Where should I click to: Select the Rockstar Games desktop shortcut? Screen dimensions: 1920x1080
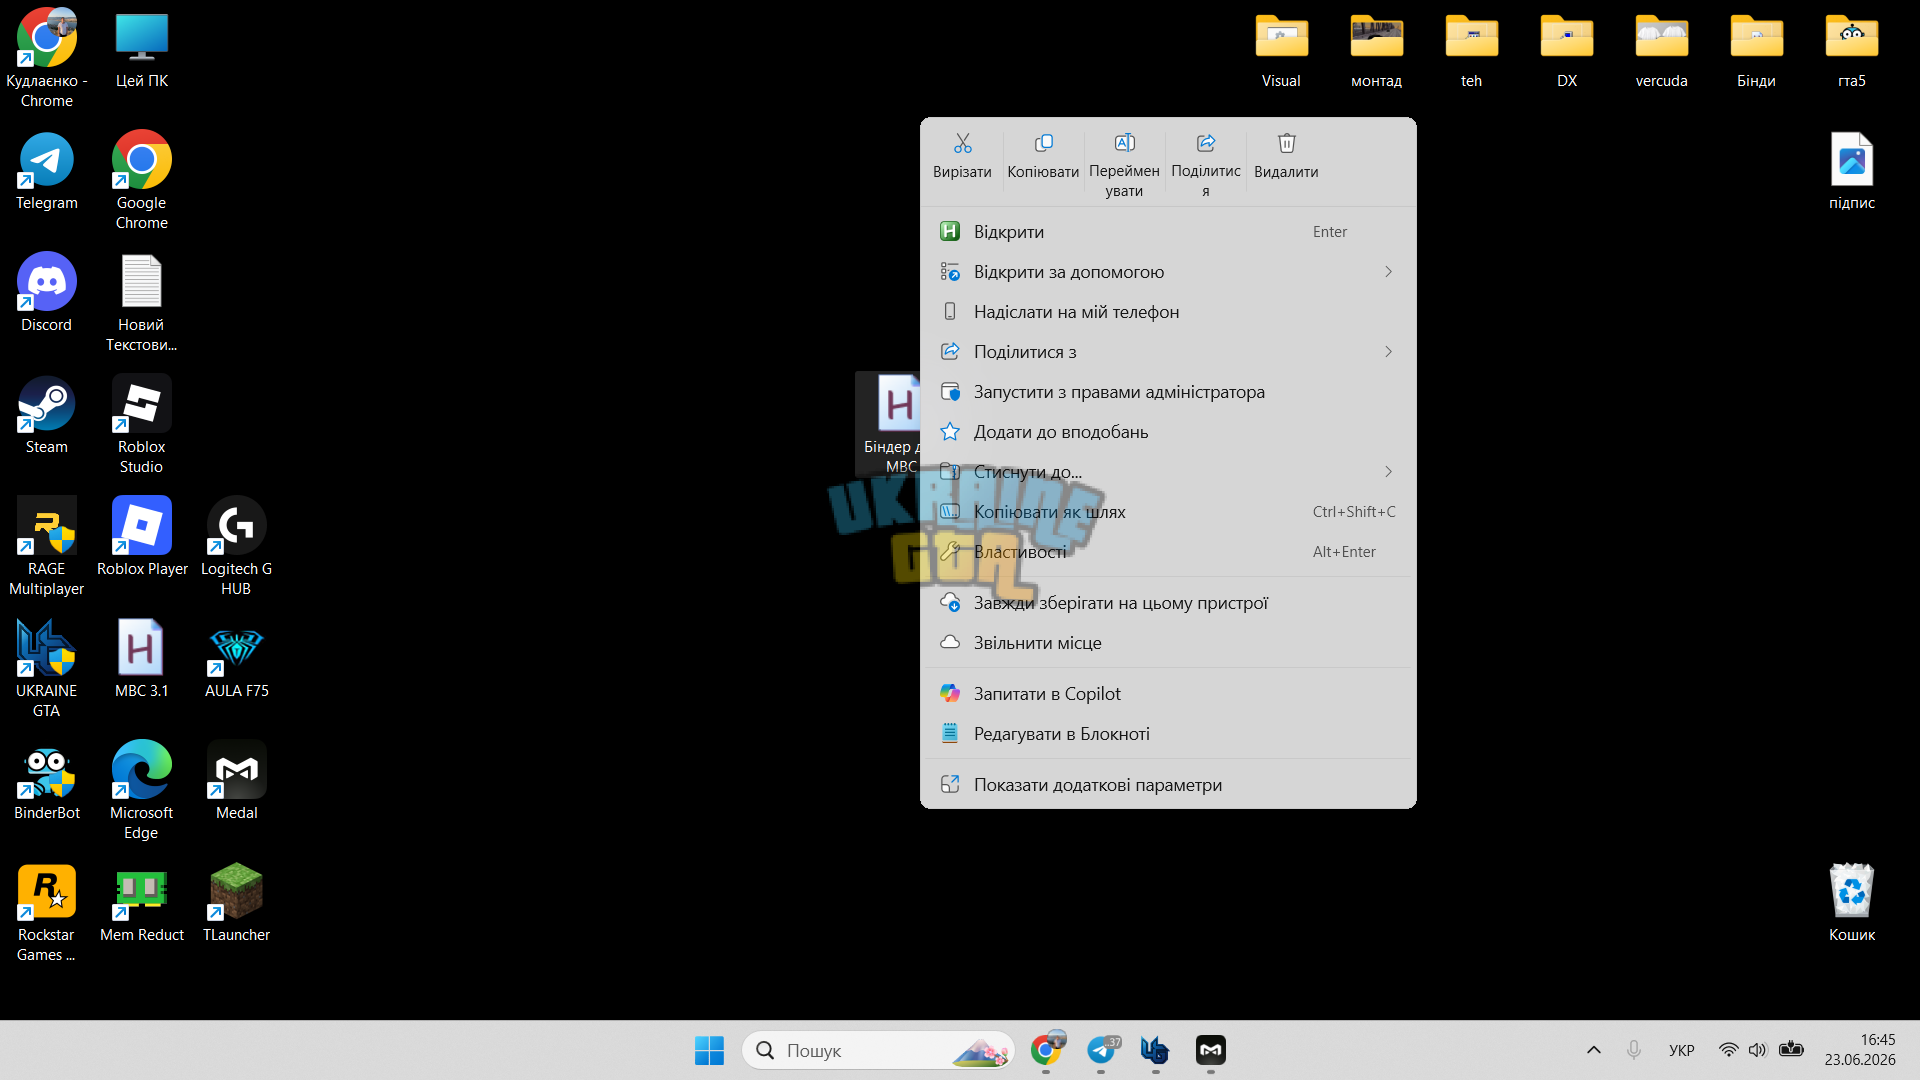click(46, 914)
